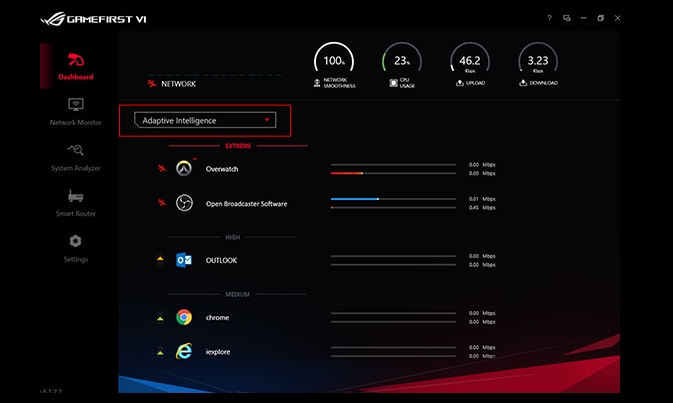The width and height of the screenshot is (673, 403).
Task: Click the Overwatch app icon
Action: pos(184,169)
